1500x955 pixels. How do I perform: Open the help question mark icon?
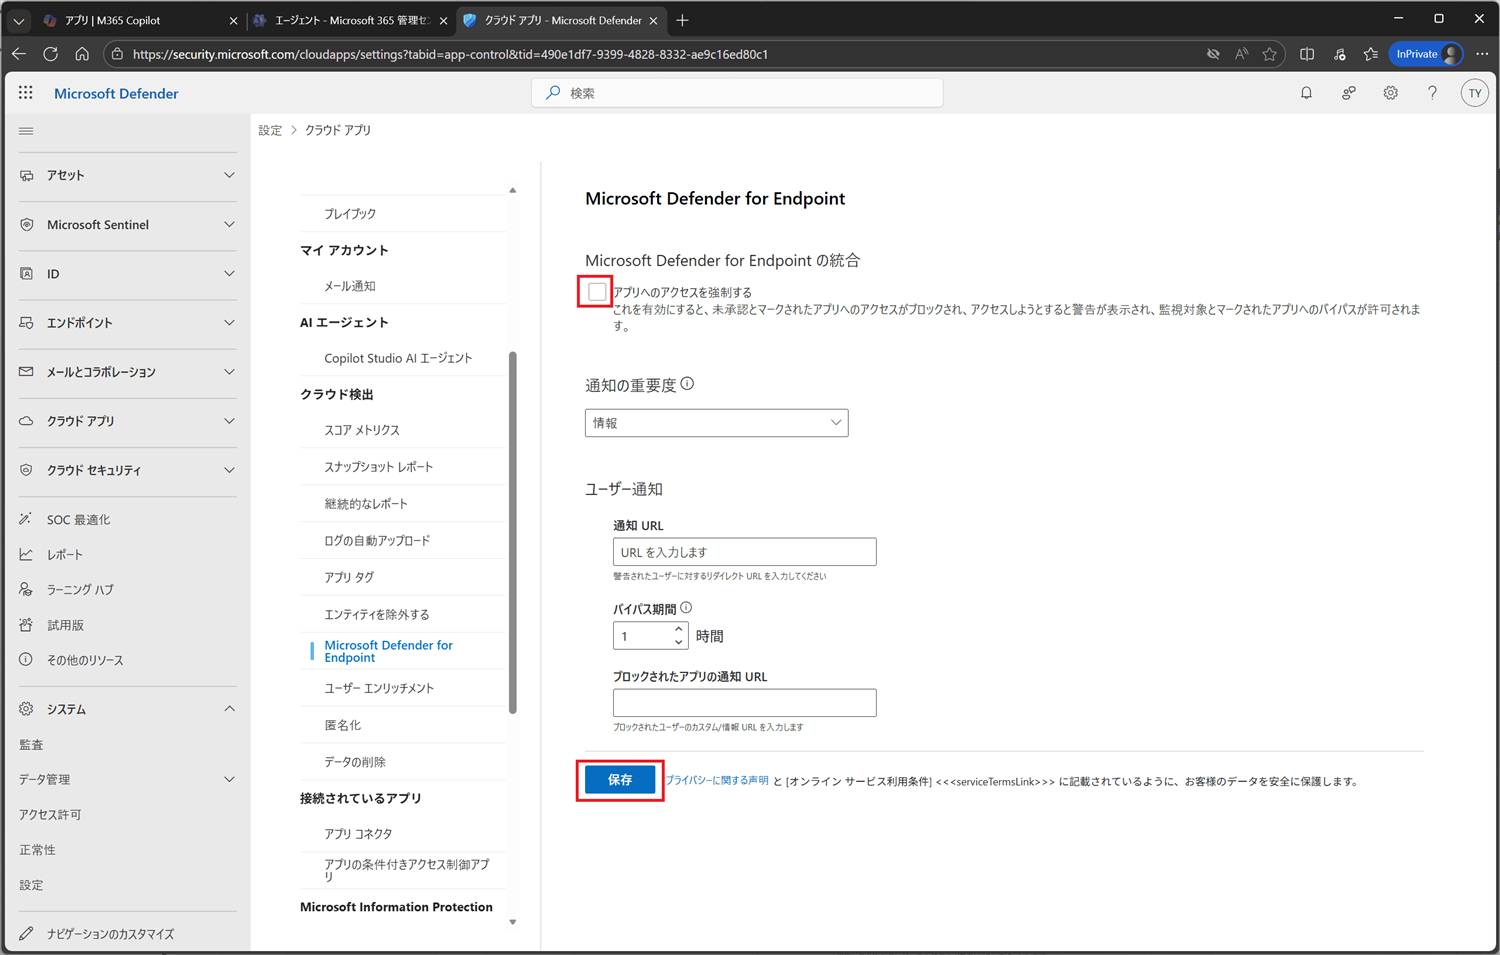point(1432,93)
